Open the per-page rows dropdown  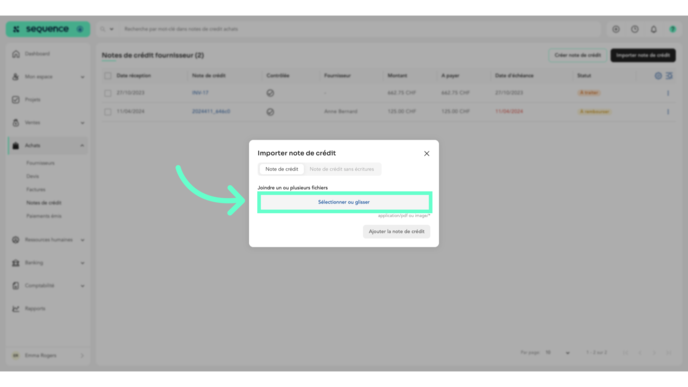(x=558, y=353)
